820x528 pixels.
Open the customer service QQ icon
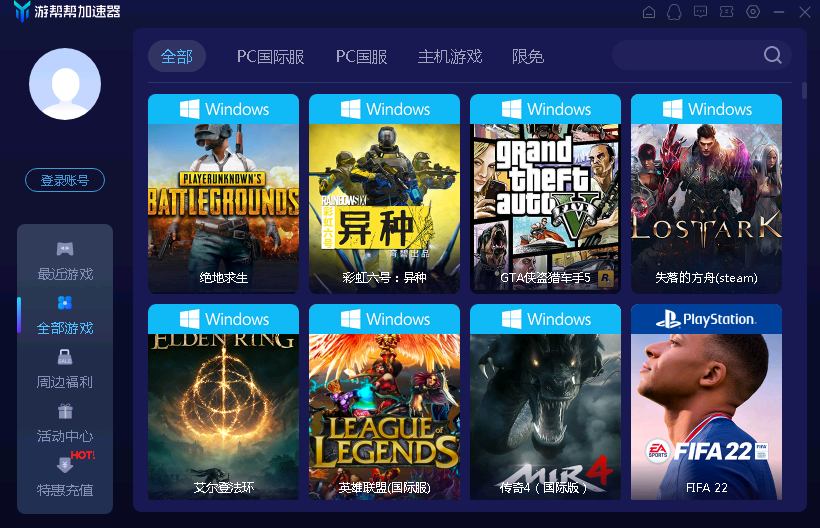pyautogui.click(x=674, y=12)
